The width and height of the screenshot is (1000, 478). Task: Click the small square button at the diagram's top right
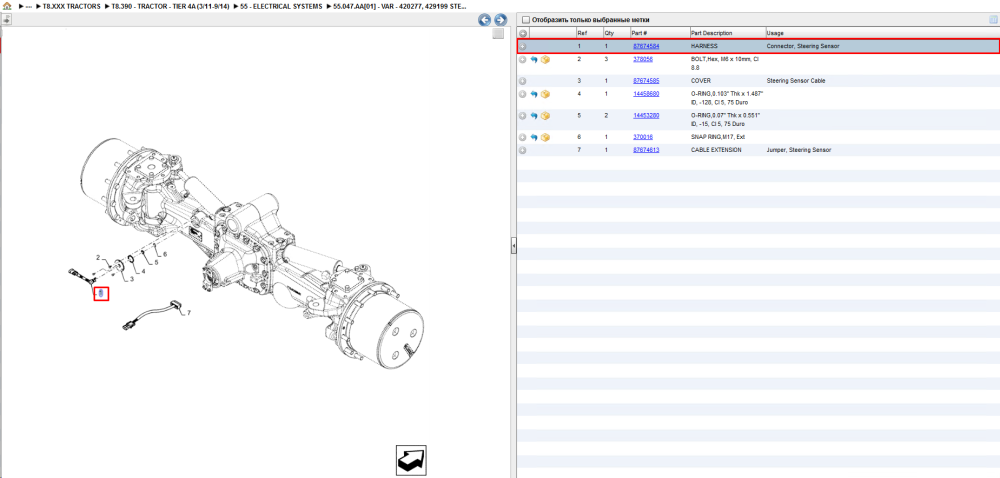[498, 34]
